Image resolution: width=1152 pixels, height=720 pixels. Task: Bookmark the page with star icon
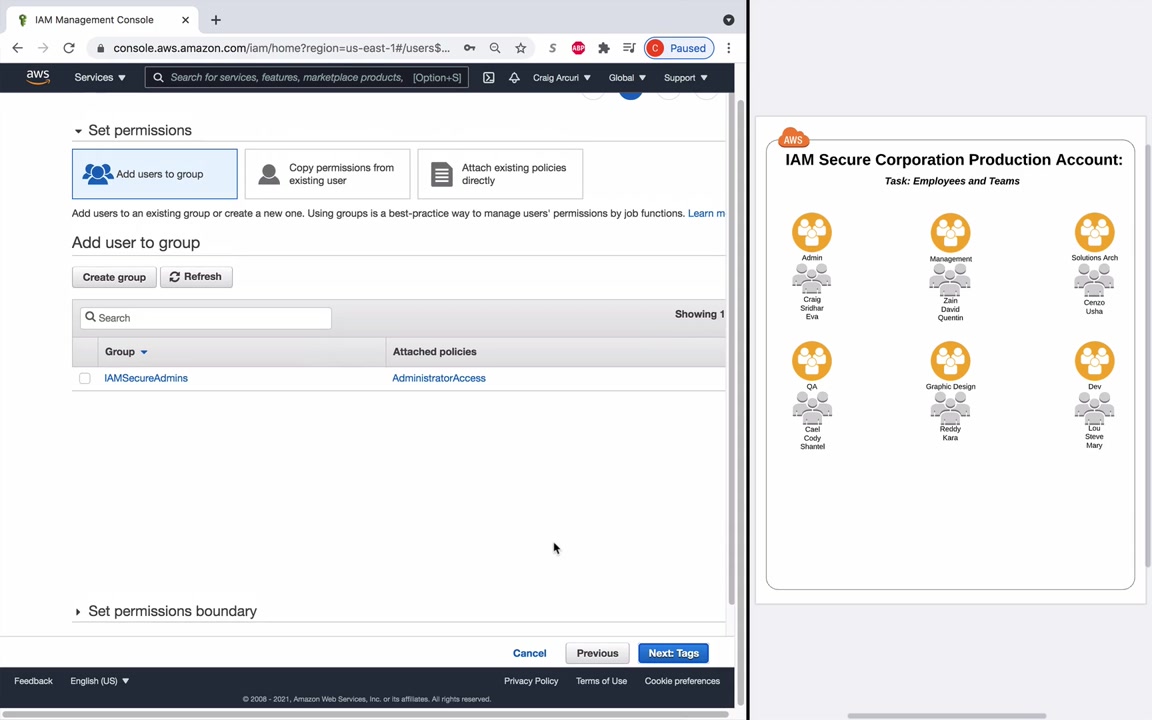pos(521,48)
